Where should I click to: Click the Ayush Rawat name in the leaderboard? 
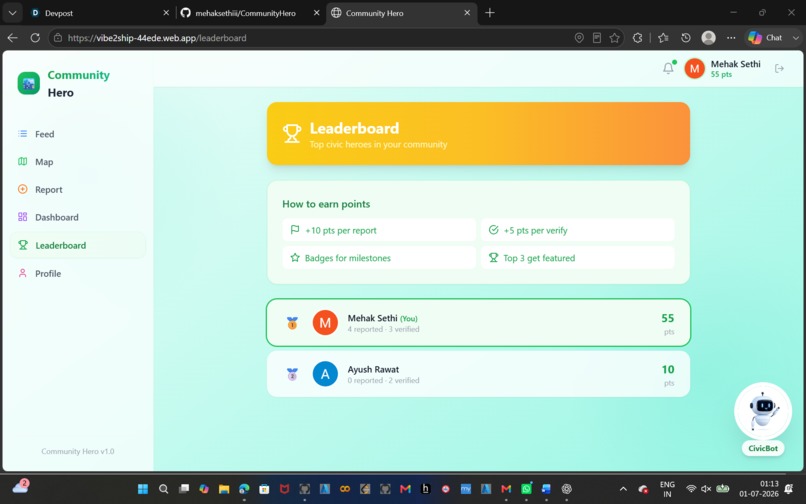click(373, 369)
